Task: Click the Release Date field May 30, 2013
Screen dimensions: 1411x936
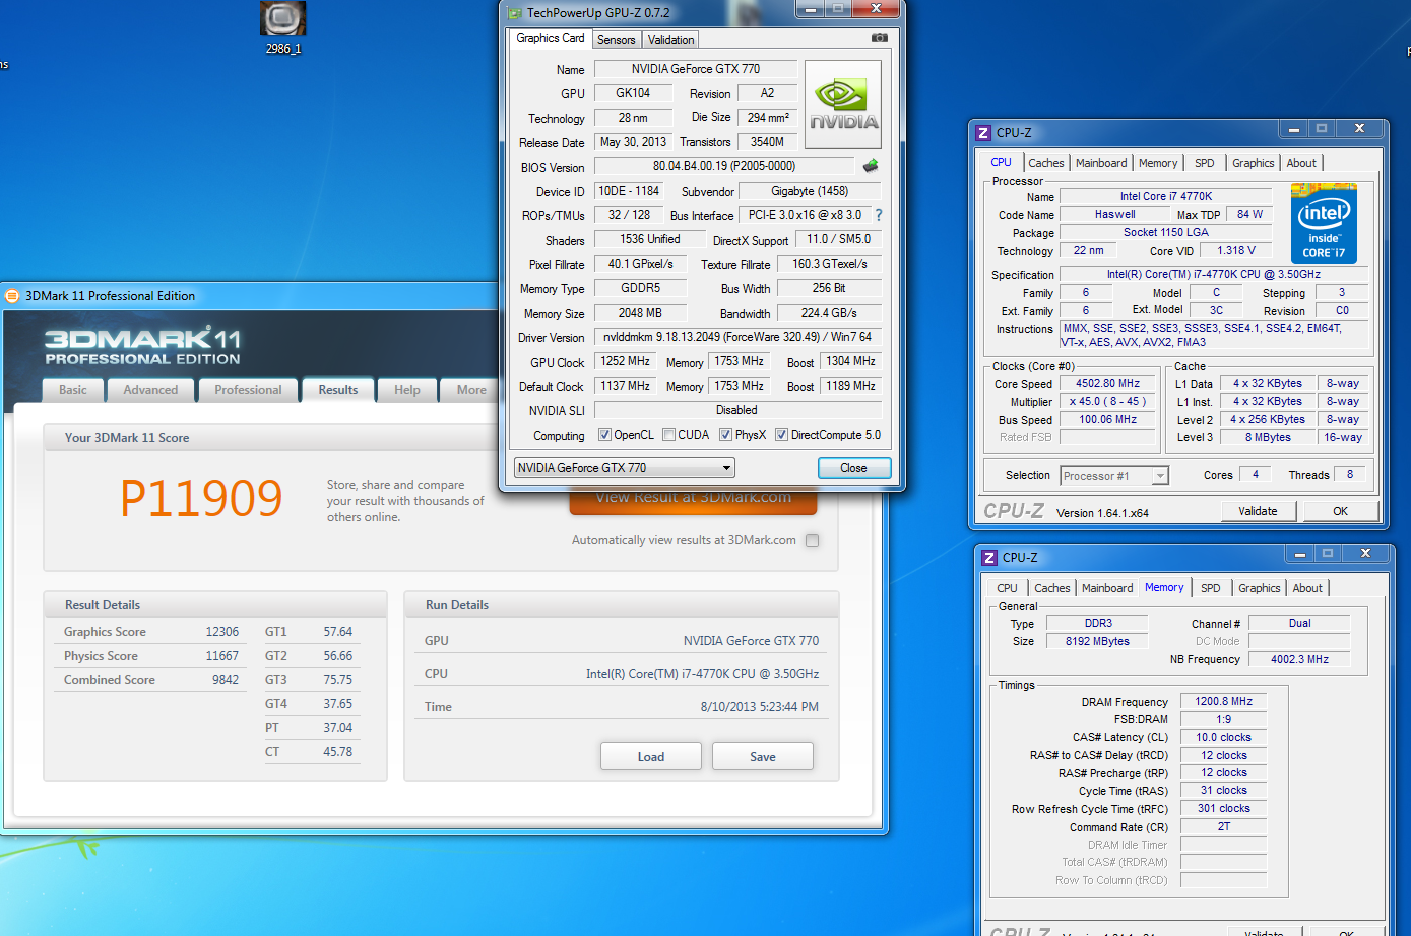Action: (x=633, y=142)
